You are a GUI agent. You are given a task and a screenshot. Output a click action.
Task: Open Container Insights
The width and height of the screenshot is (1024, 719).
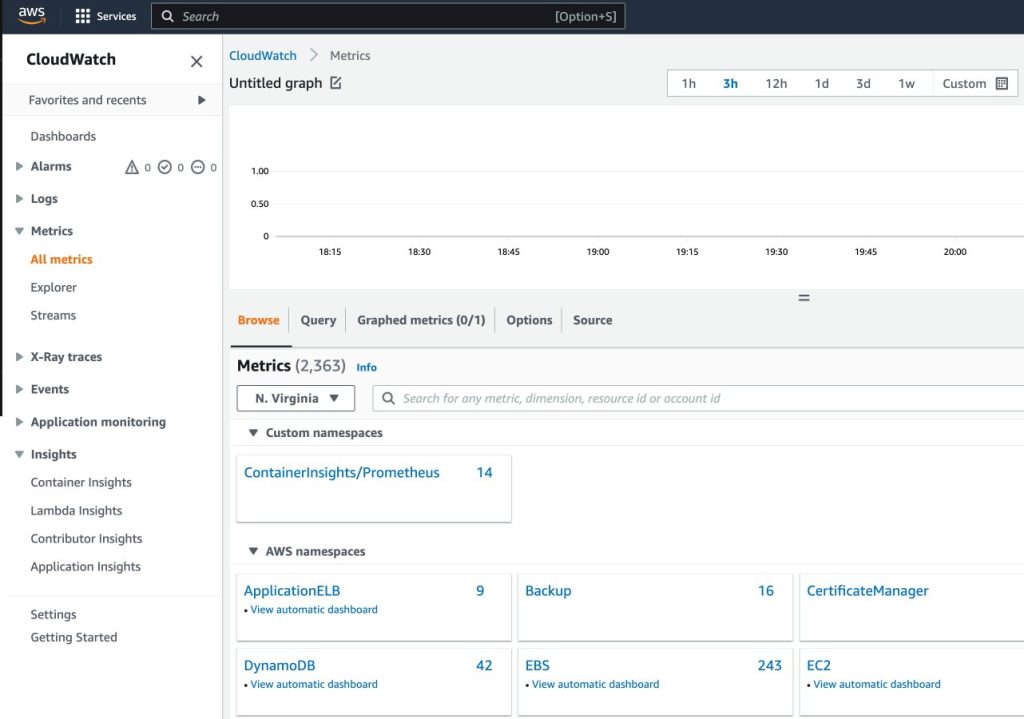tap(81, 482)
